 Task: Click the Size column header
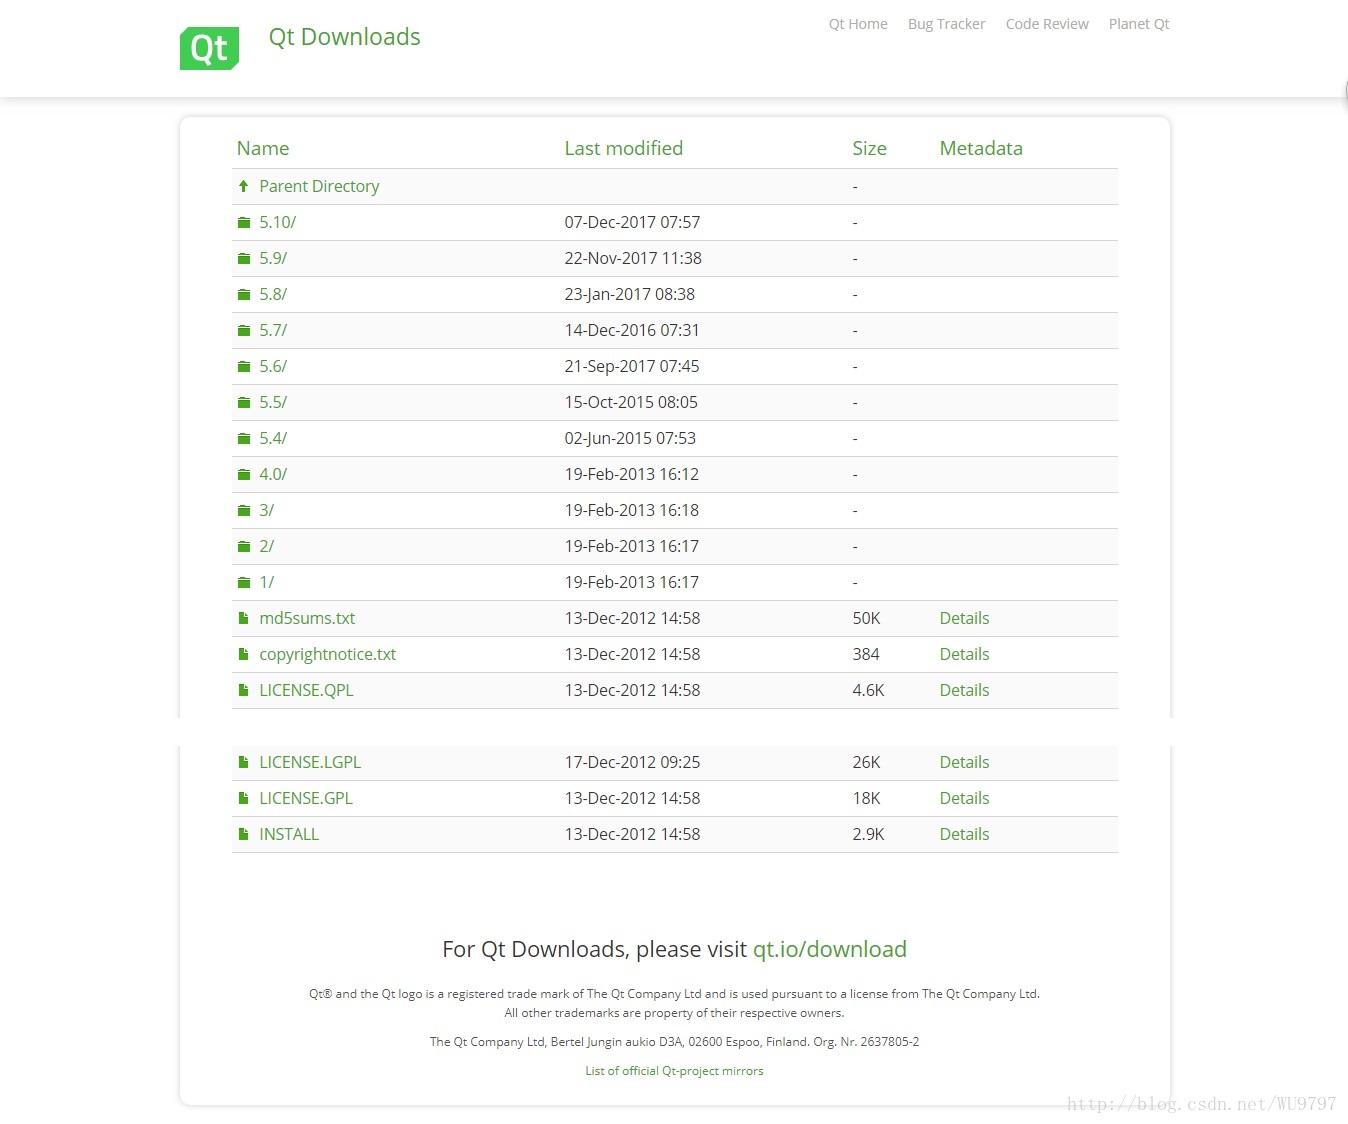point(869,148)
